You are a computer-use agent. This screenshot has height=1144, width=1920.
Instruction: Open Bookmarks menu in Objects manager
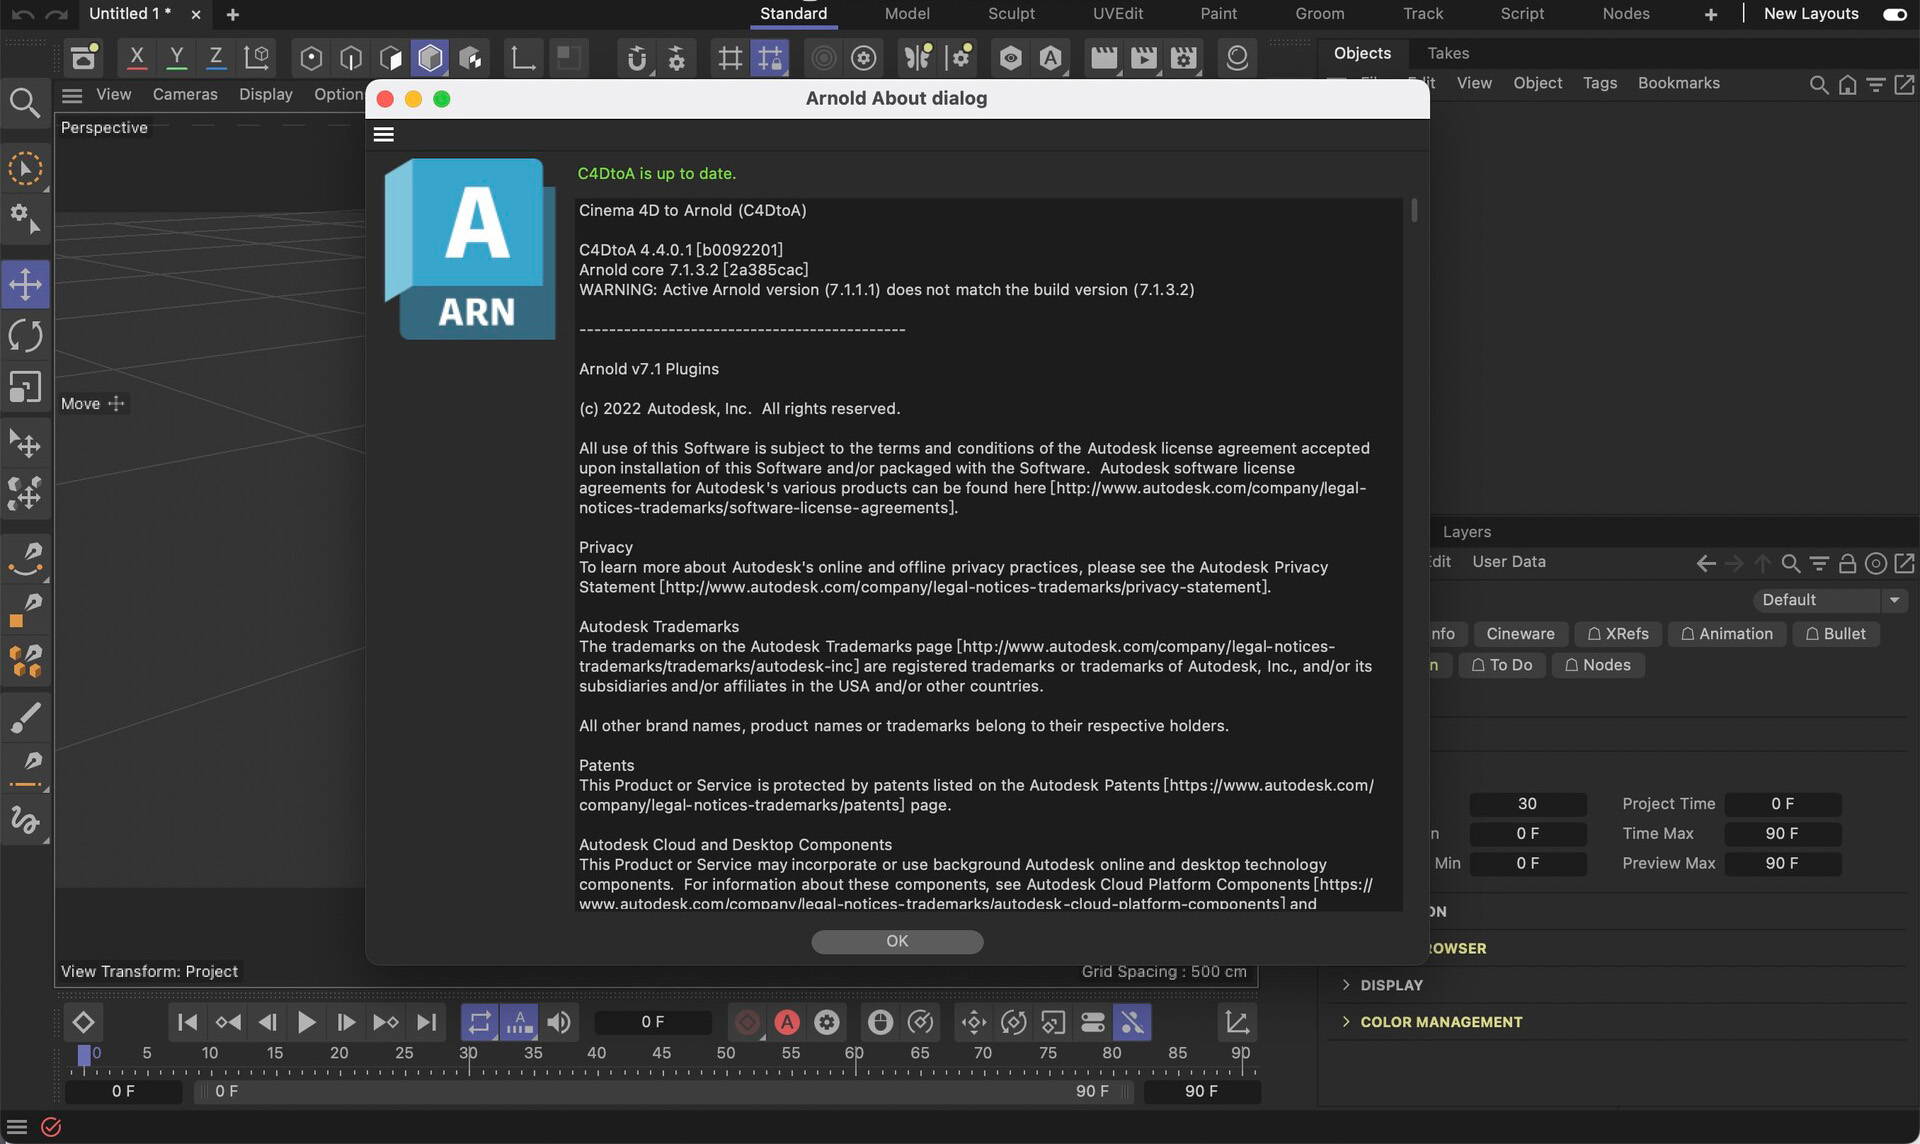(x=1679, y=83)
